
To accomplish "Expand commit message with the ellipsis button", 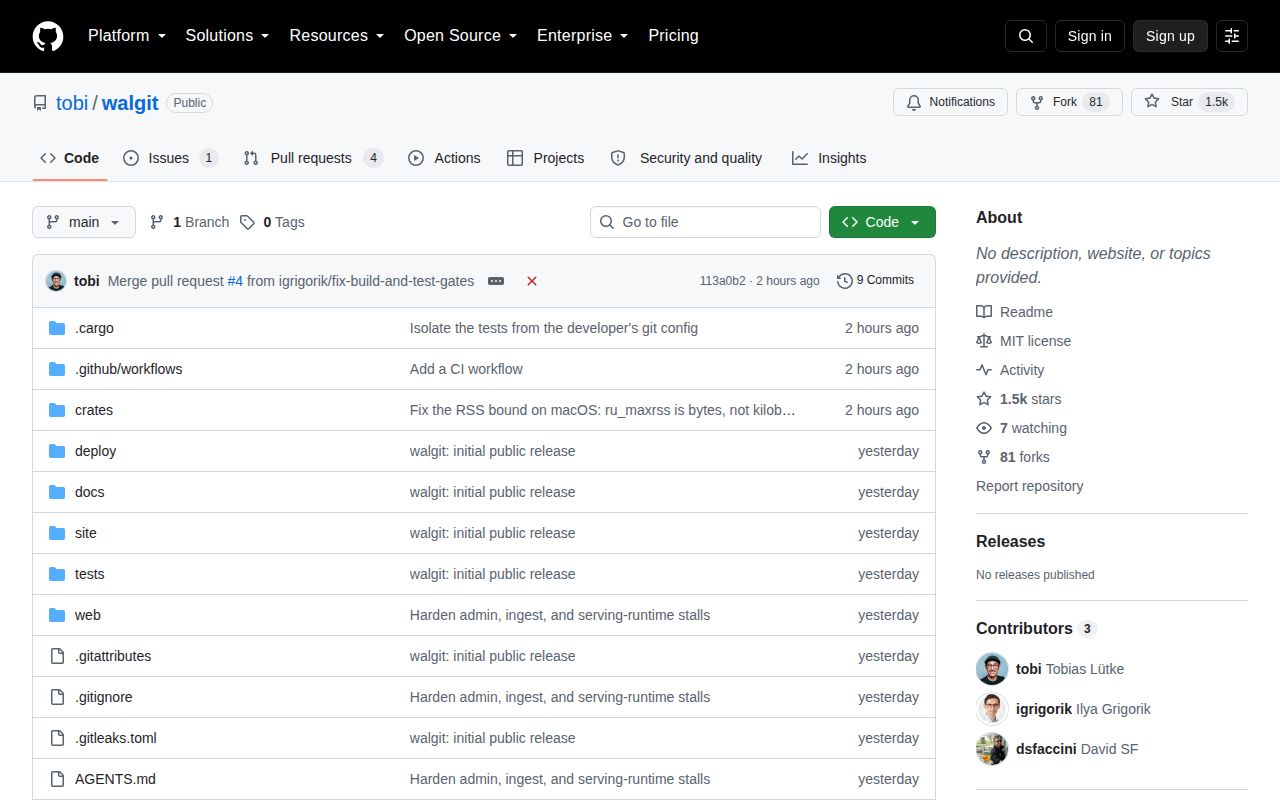I will click(x=496, y=281).
